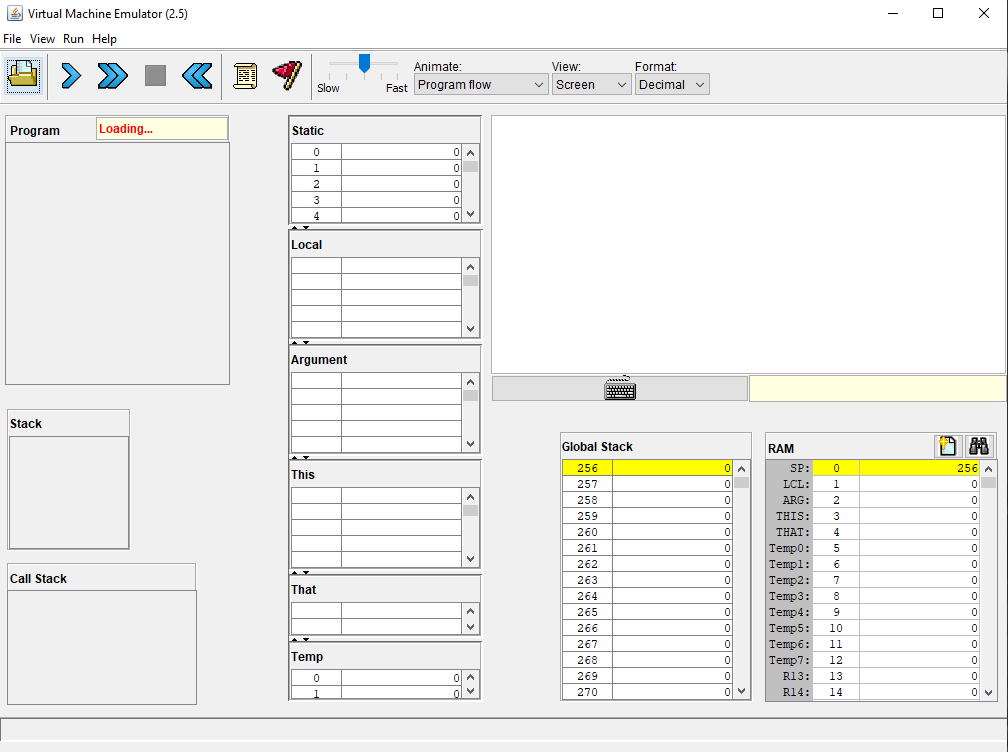The width and height of the screenshot is (1008, 752).
Task: Open the Run menu
Action: coord(73,39)
